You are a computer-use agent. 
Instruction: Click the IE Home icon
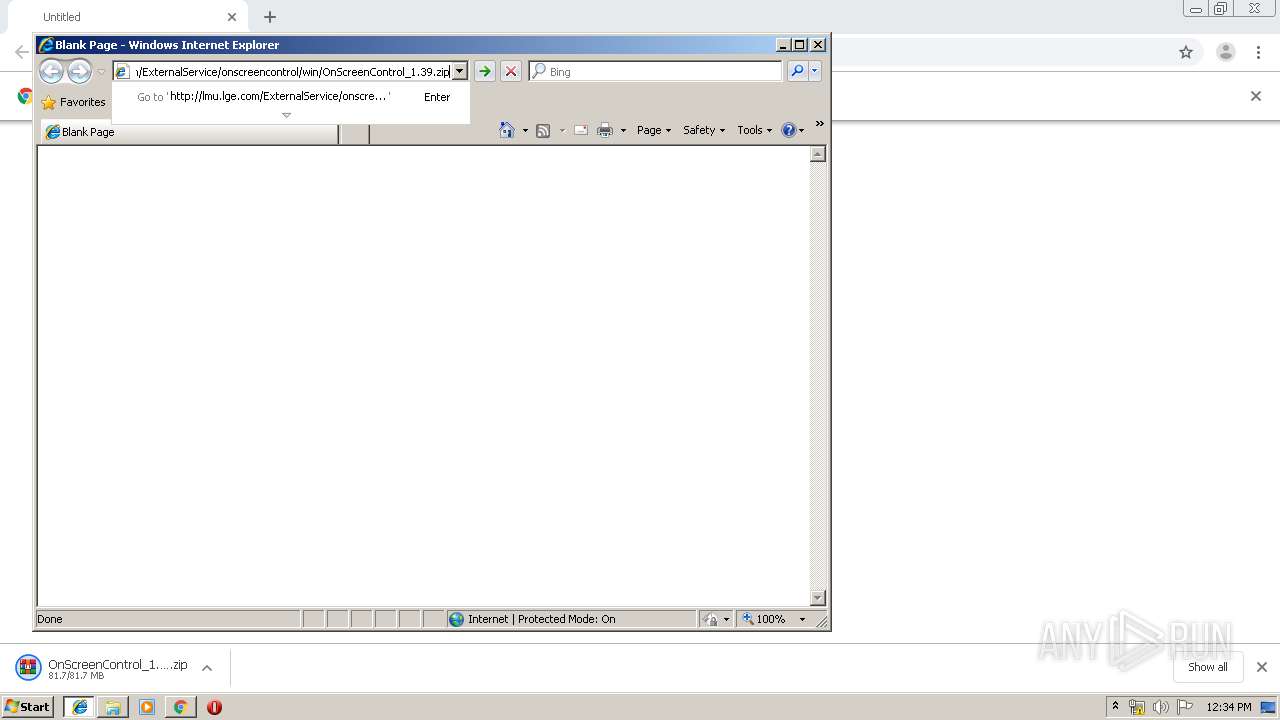tap(507, 130)
